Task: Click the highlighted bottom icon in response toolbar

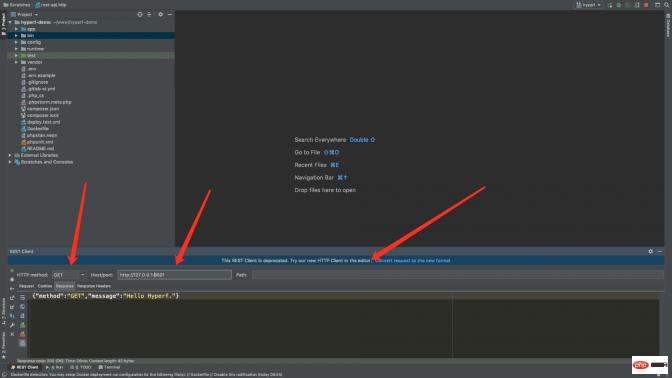Action: 23,343
